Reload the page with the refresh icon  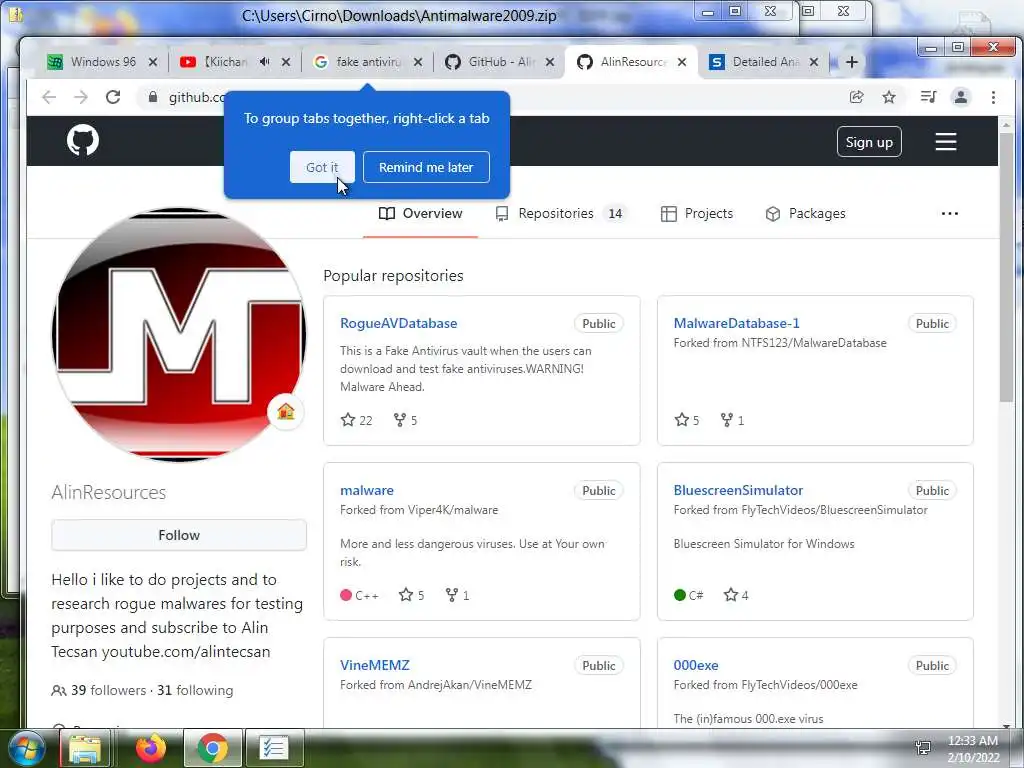tap(113, 97)
